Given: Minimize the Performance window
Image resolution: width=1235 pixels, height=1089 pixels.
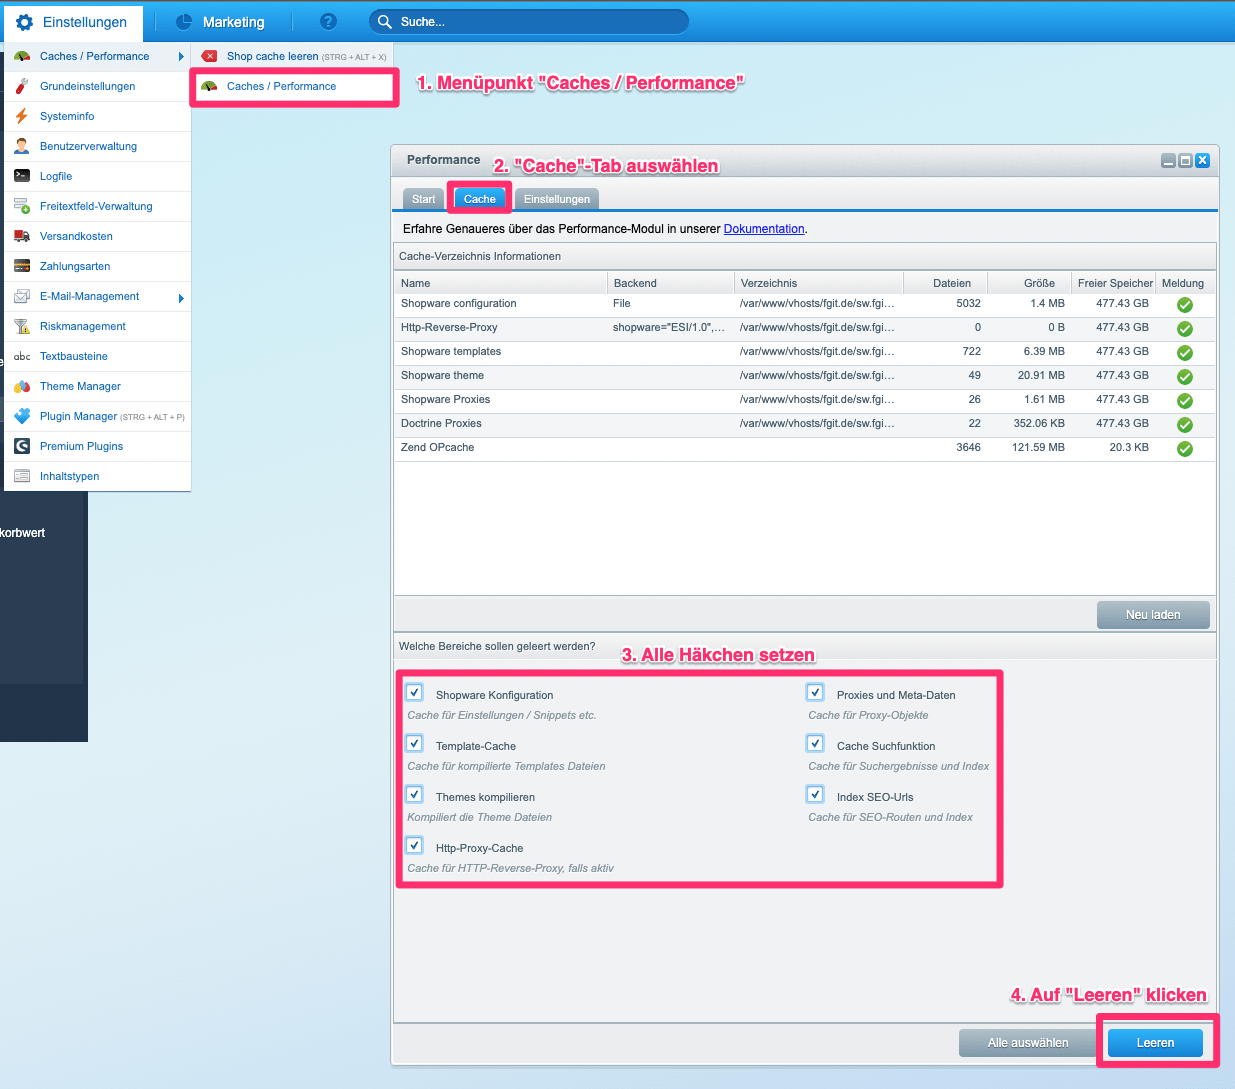Looking at the screenshot, I should [1168, 161].
